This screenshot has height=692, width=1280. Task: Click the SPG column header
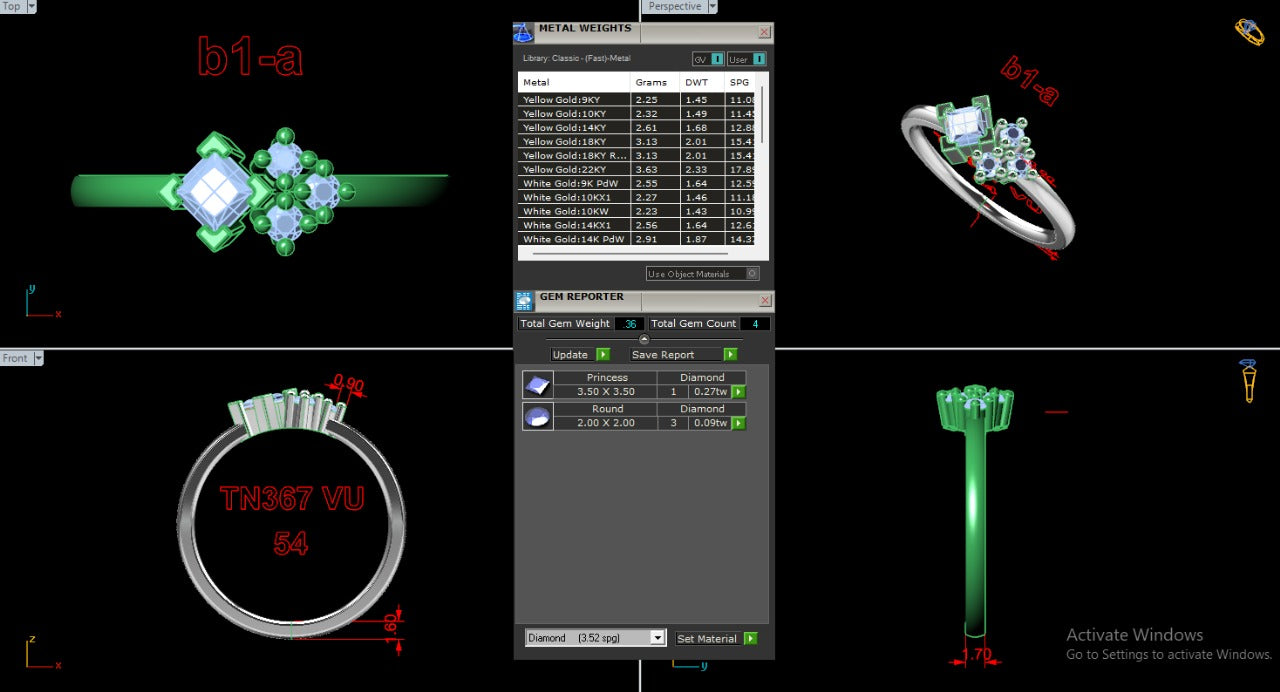point(739,82)
